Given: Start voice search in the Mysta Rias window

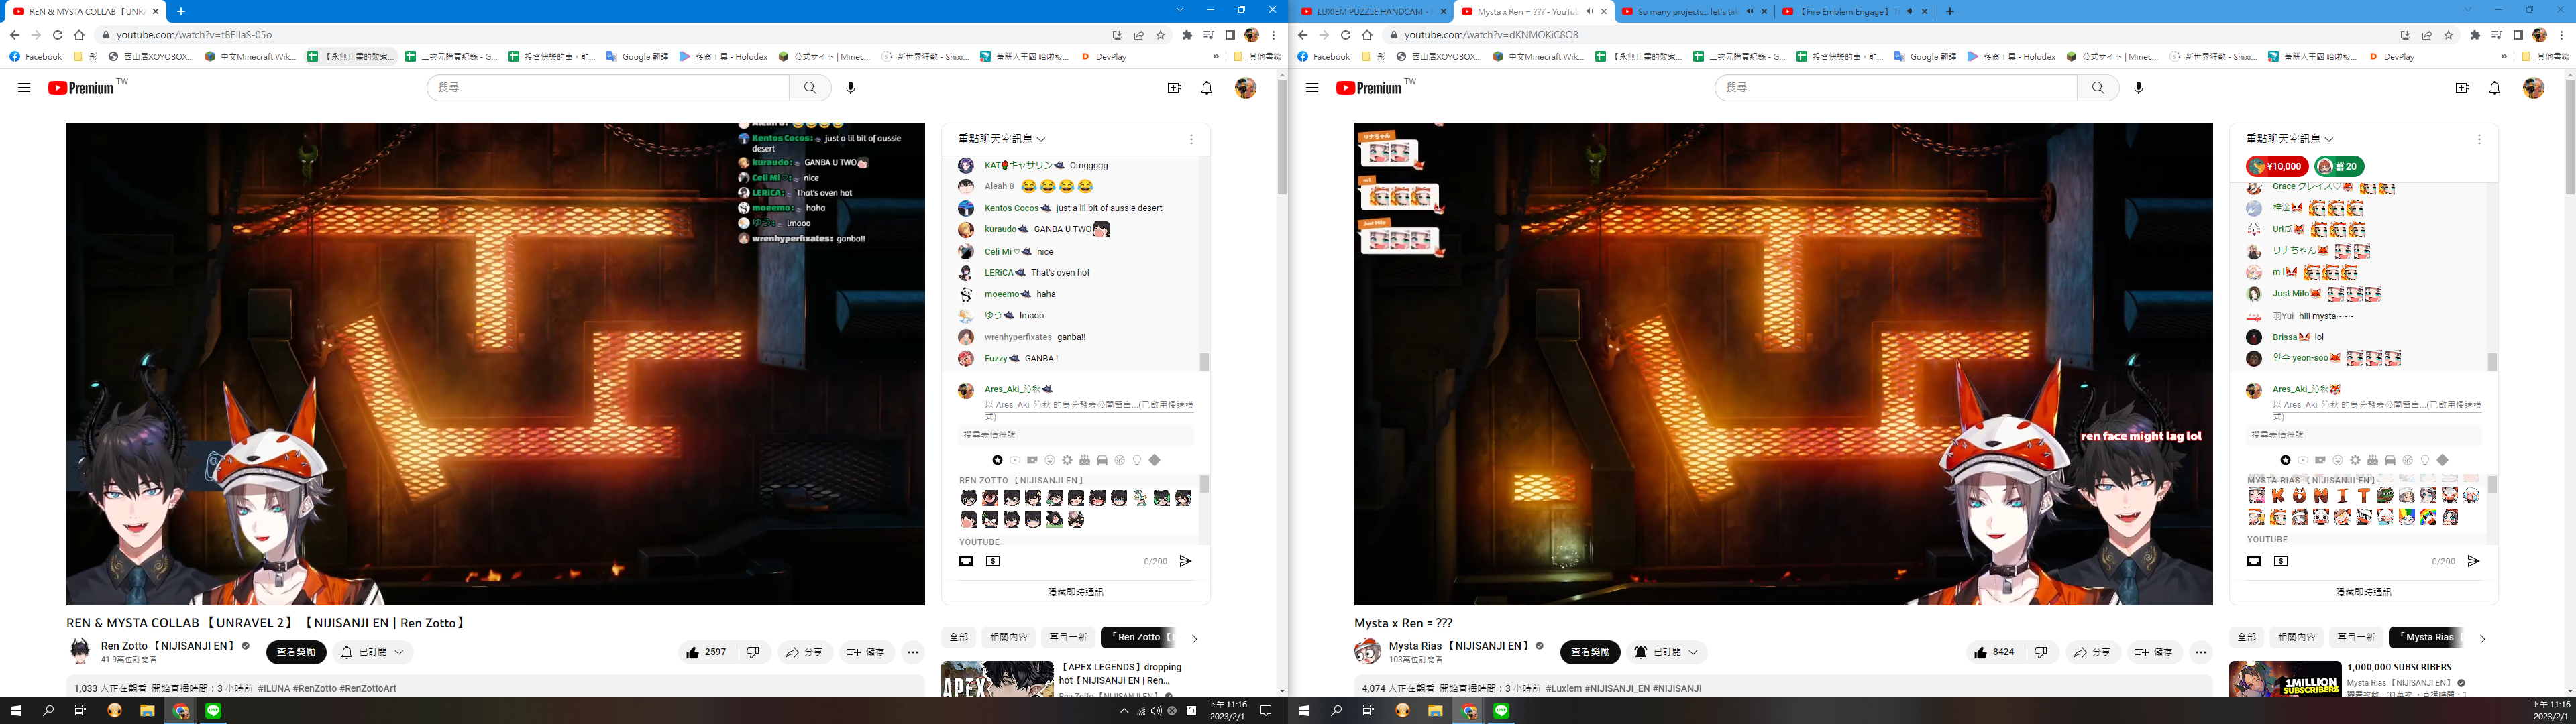Looking at the screenshot, I should [2139, 88].
